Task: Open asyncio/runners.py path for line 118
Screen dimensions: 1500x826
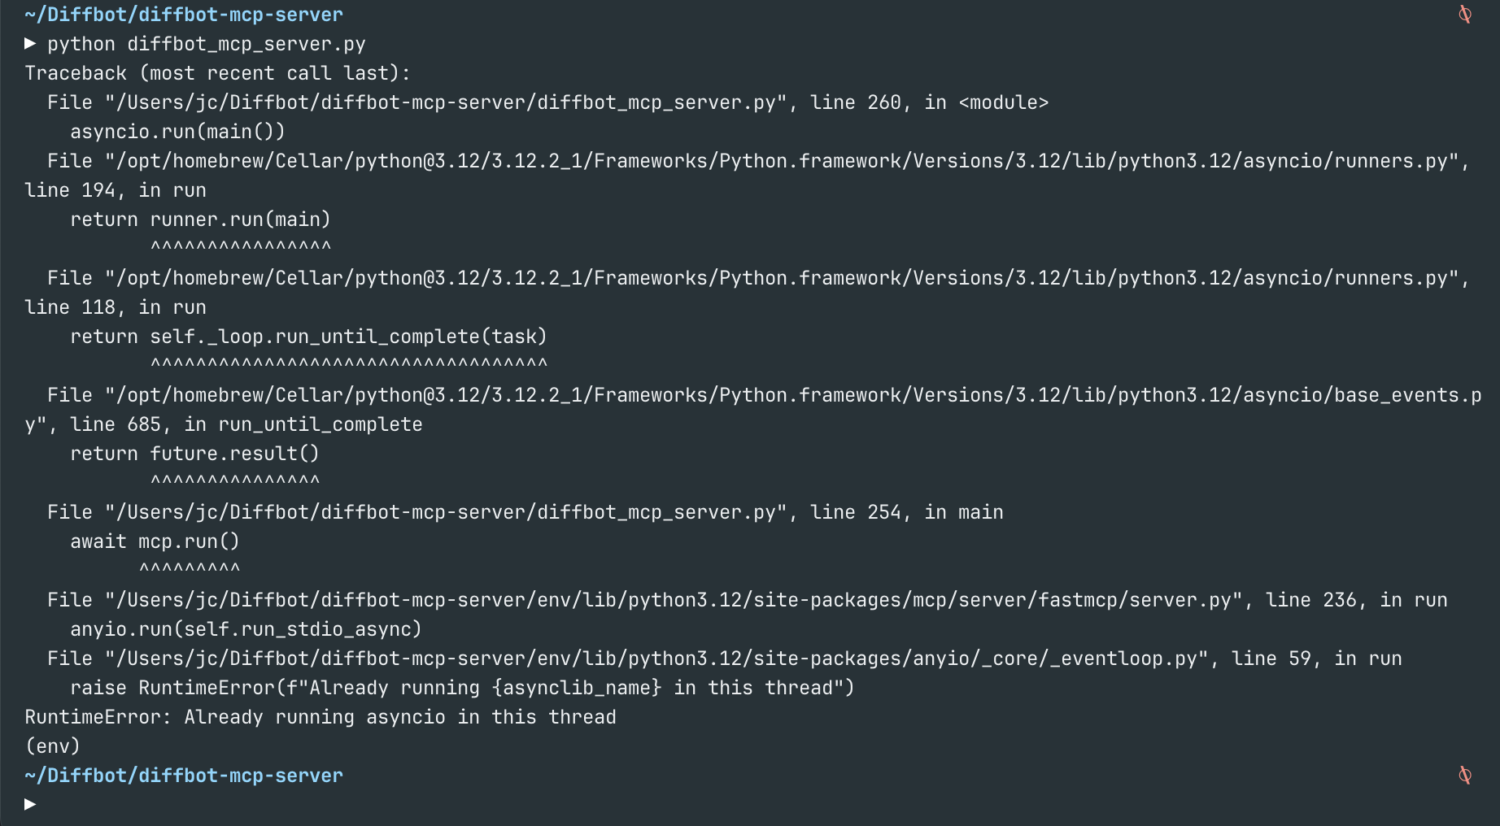Action: (782, 278)
